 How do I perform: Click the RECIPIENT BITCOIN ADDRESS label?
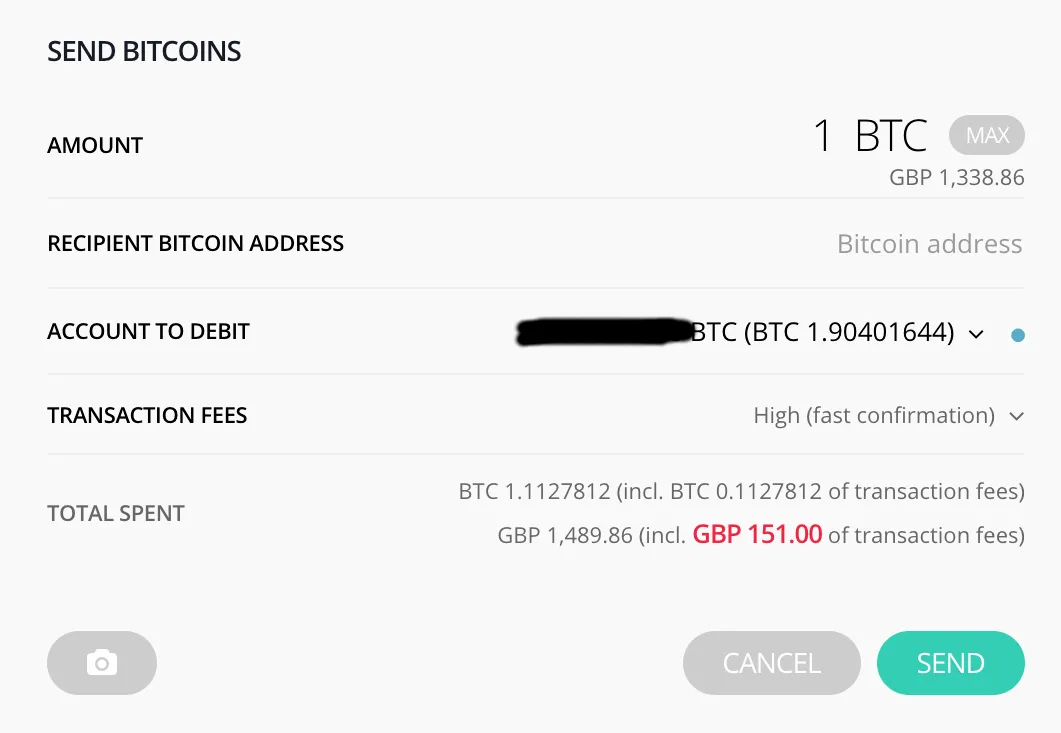coord(195,244)
